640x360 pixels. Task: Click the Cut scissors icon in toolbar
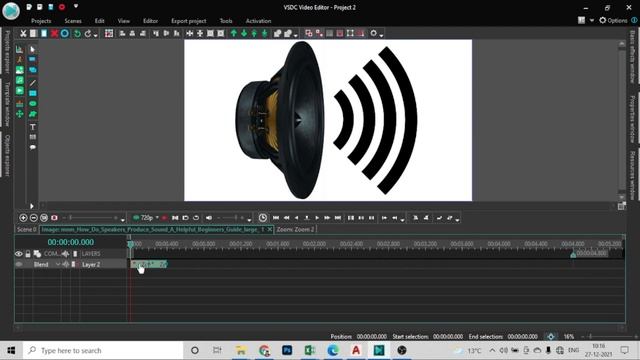pos(23,33)
